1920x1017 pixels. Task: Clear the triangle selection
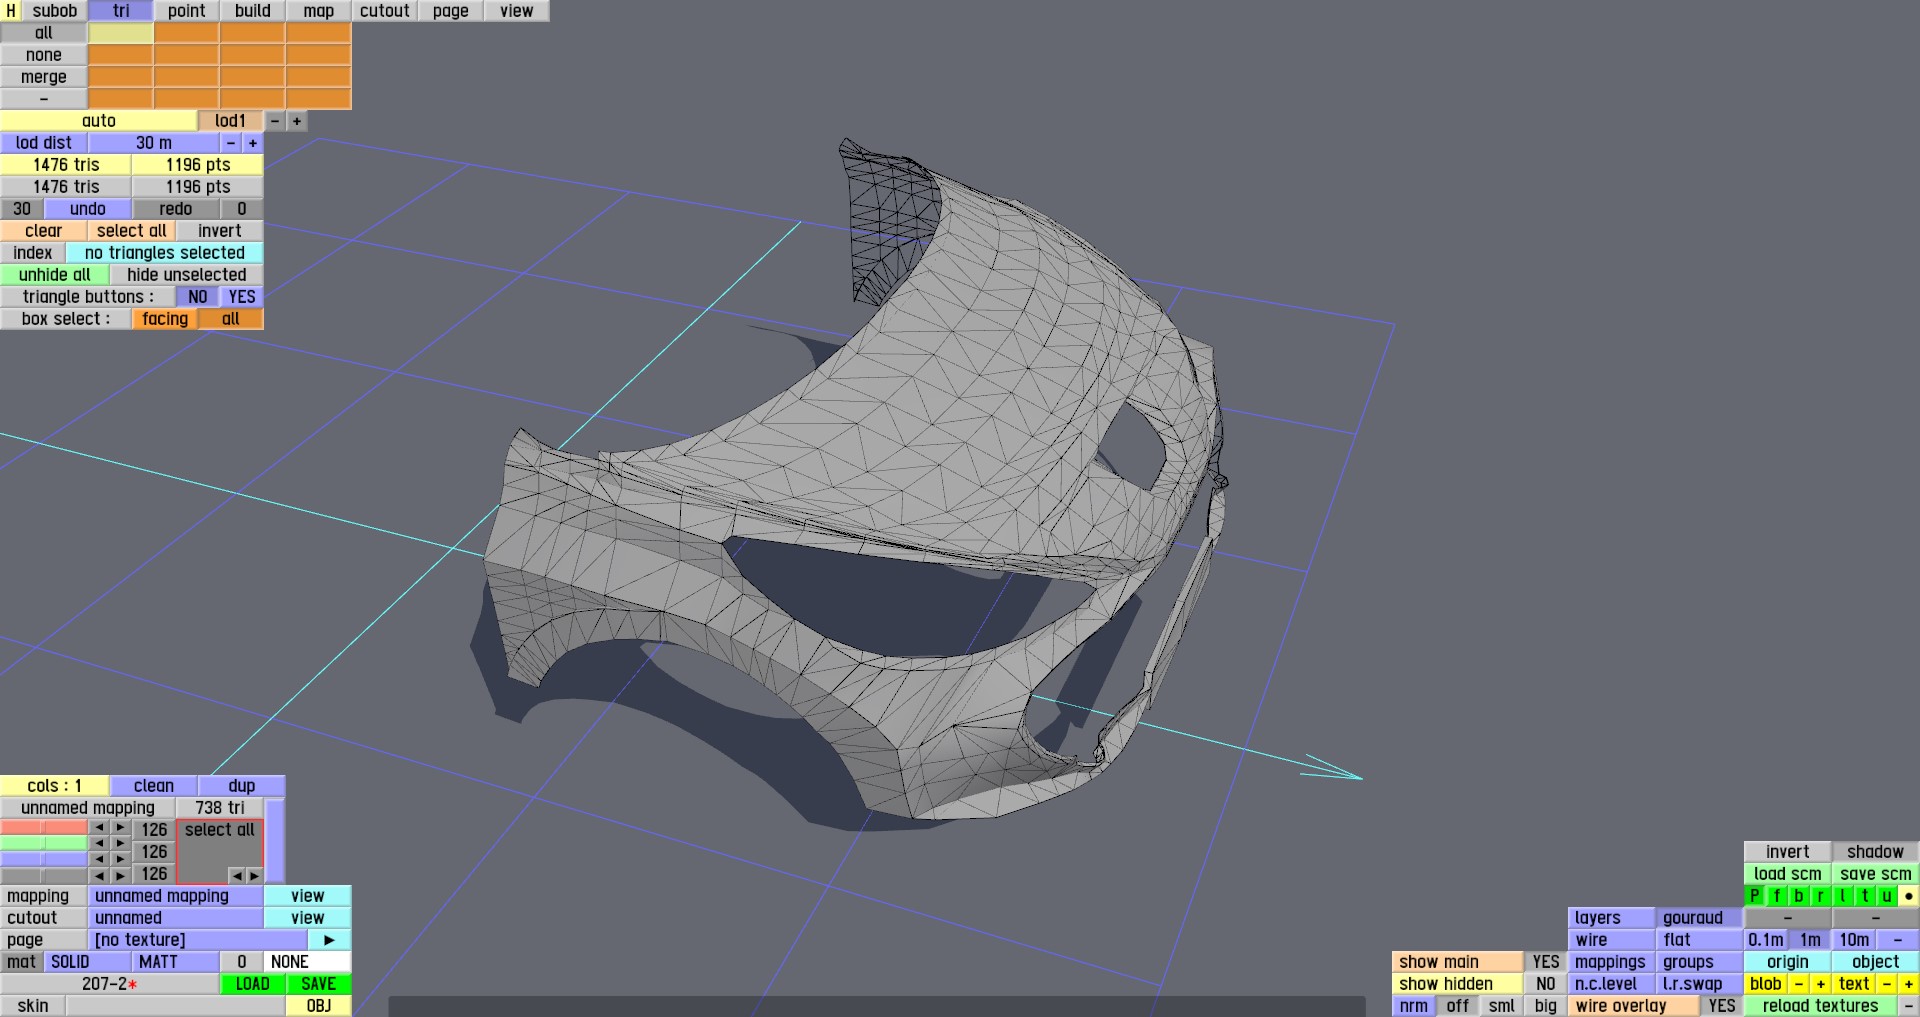[43, 231]
